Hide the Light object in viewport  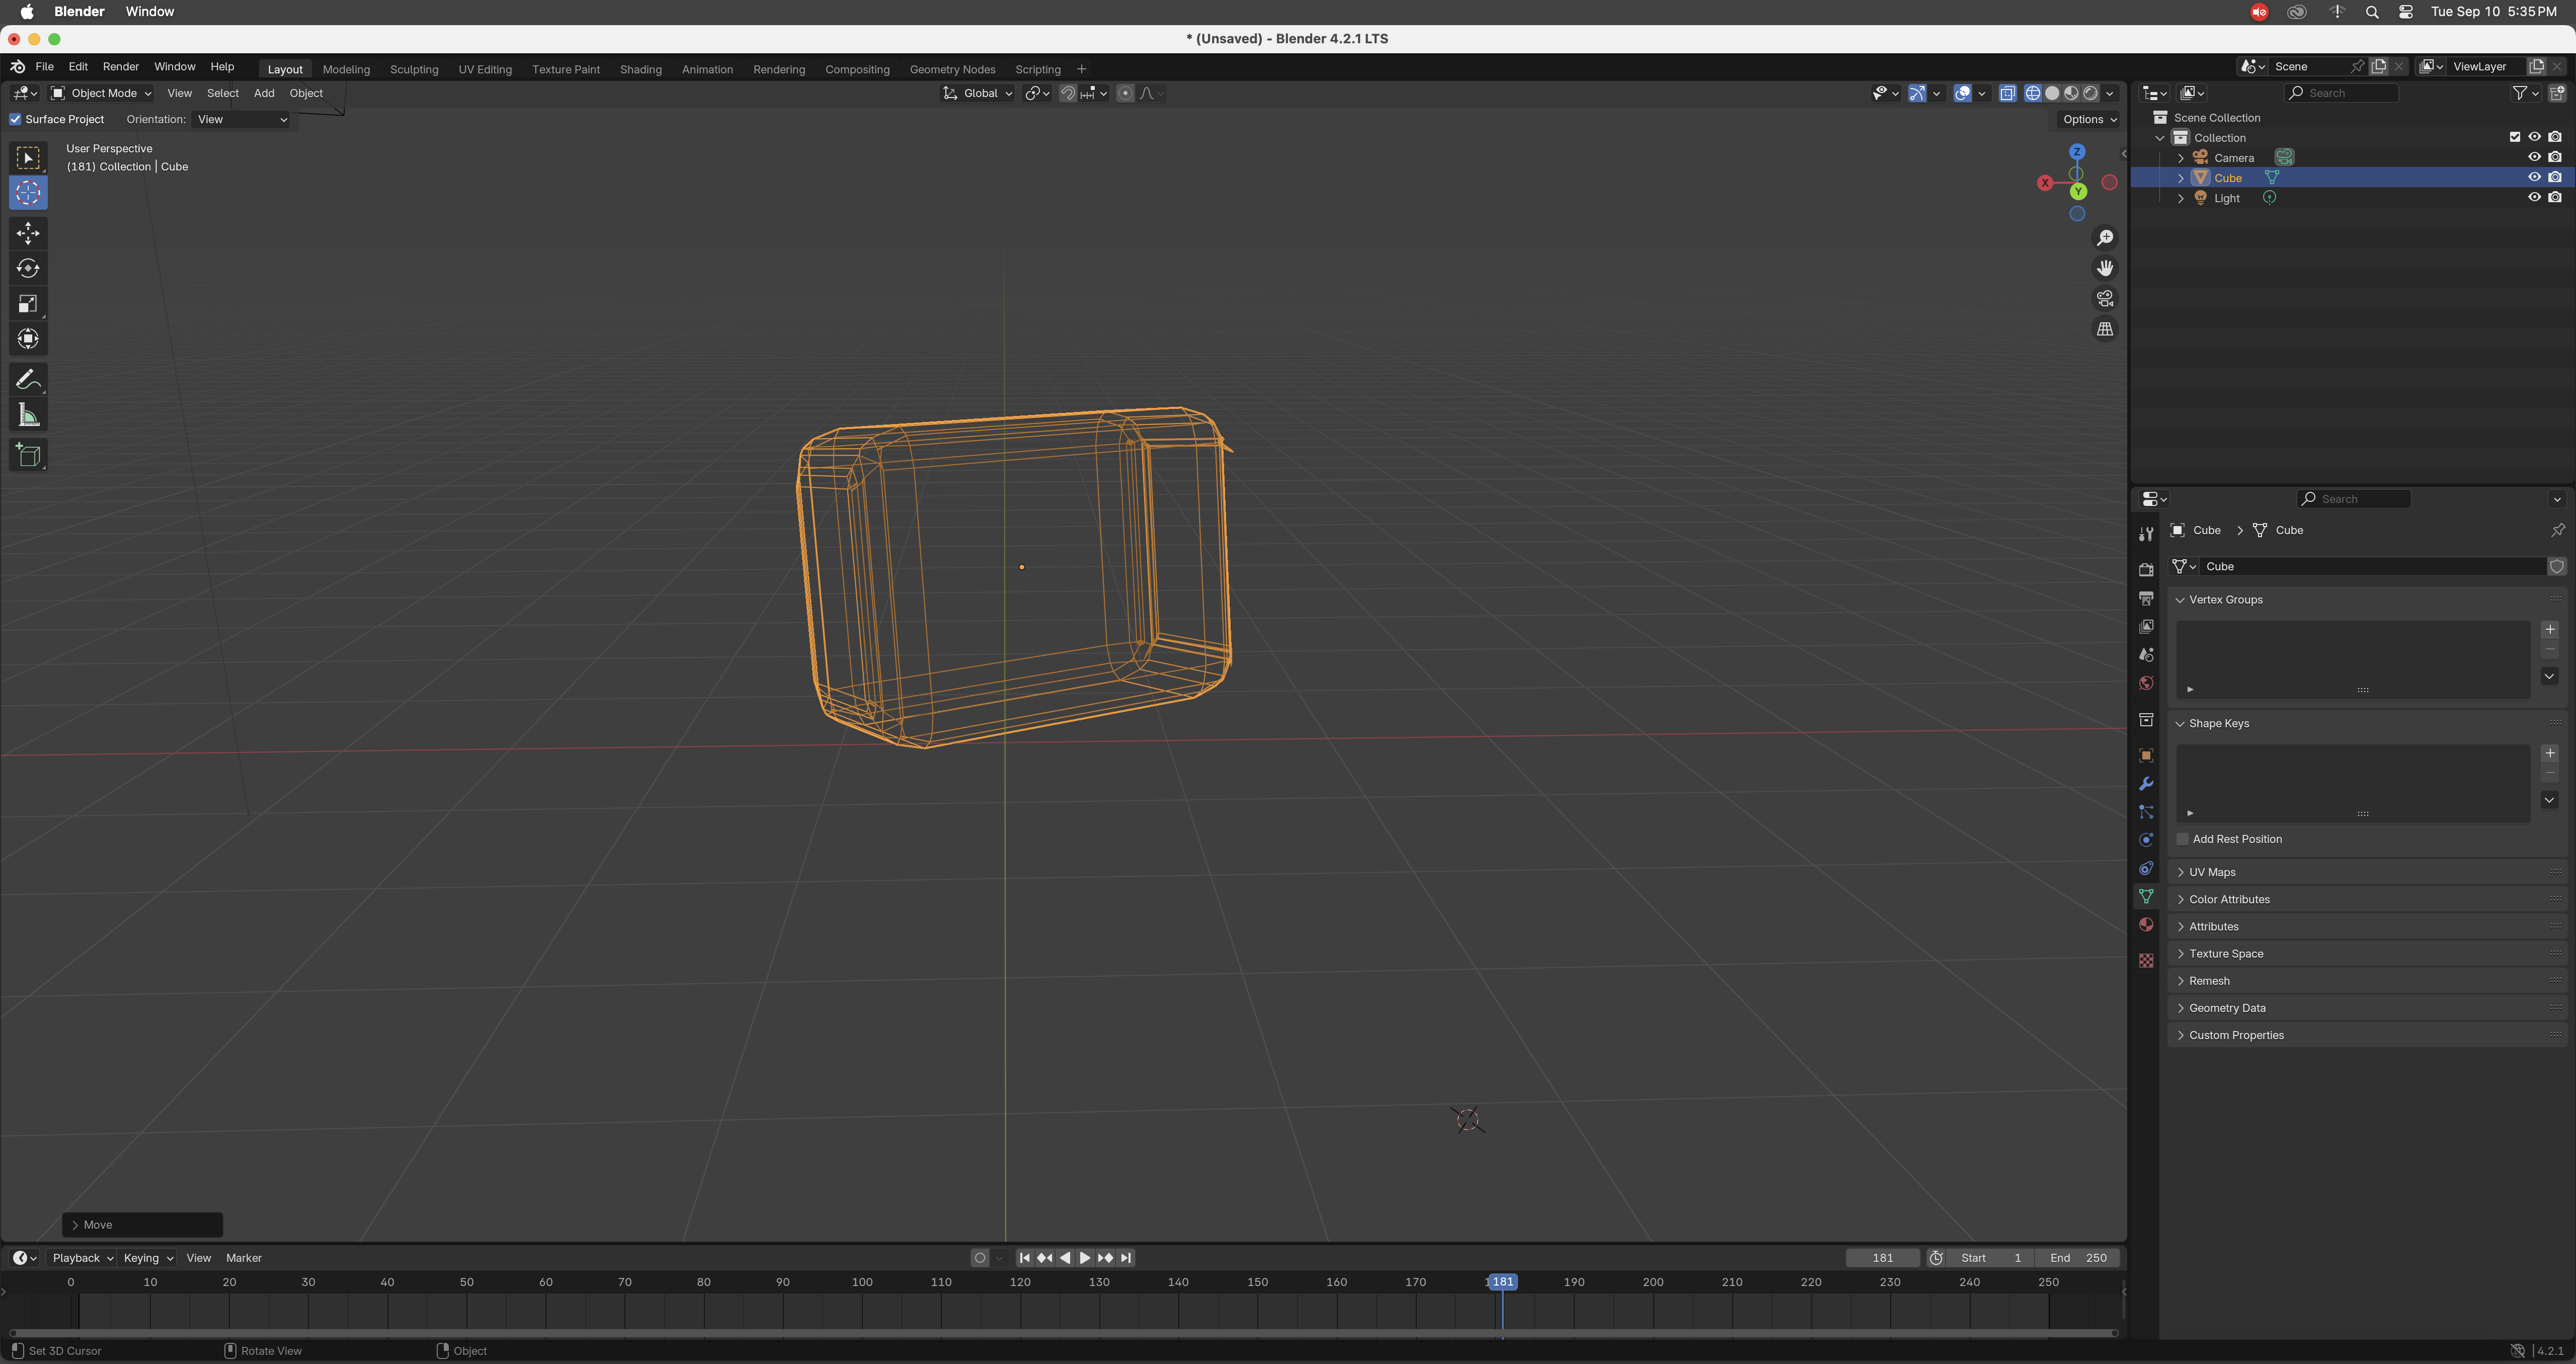pos(2534,198)
